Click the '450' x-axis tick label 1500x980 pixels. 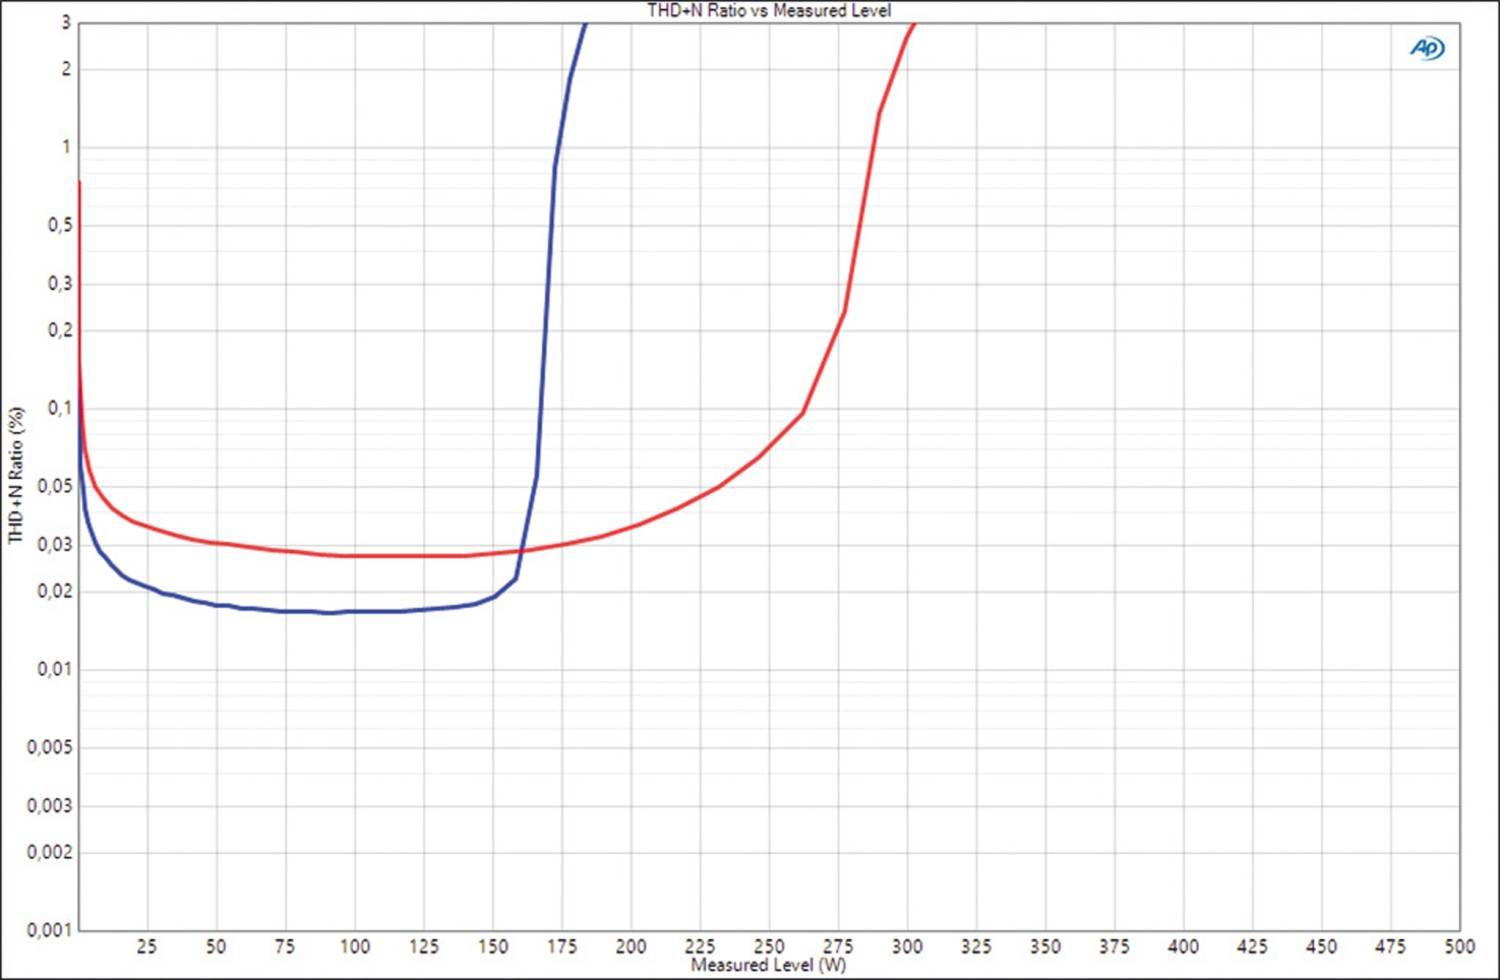click(x=1321, y=946)
